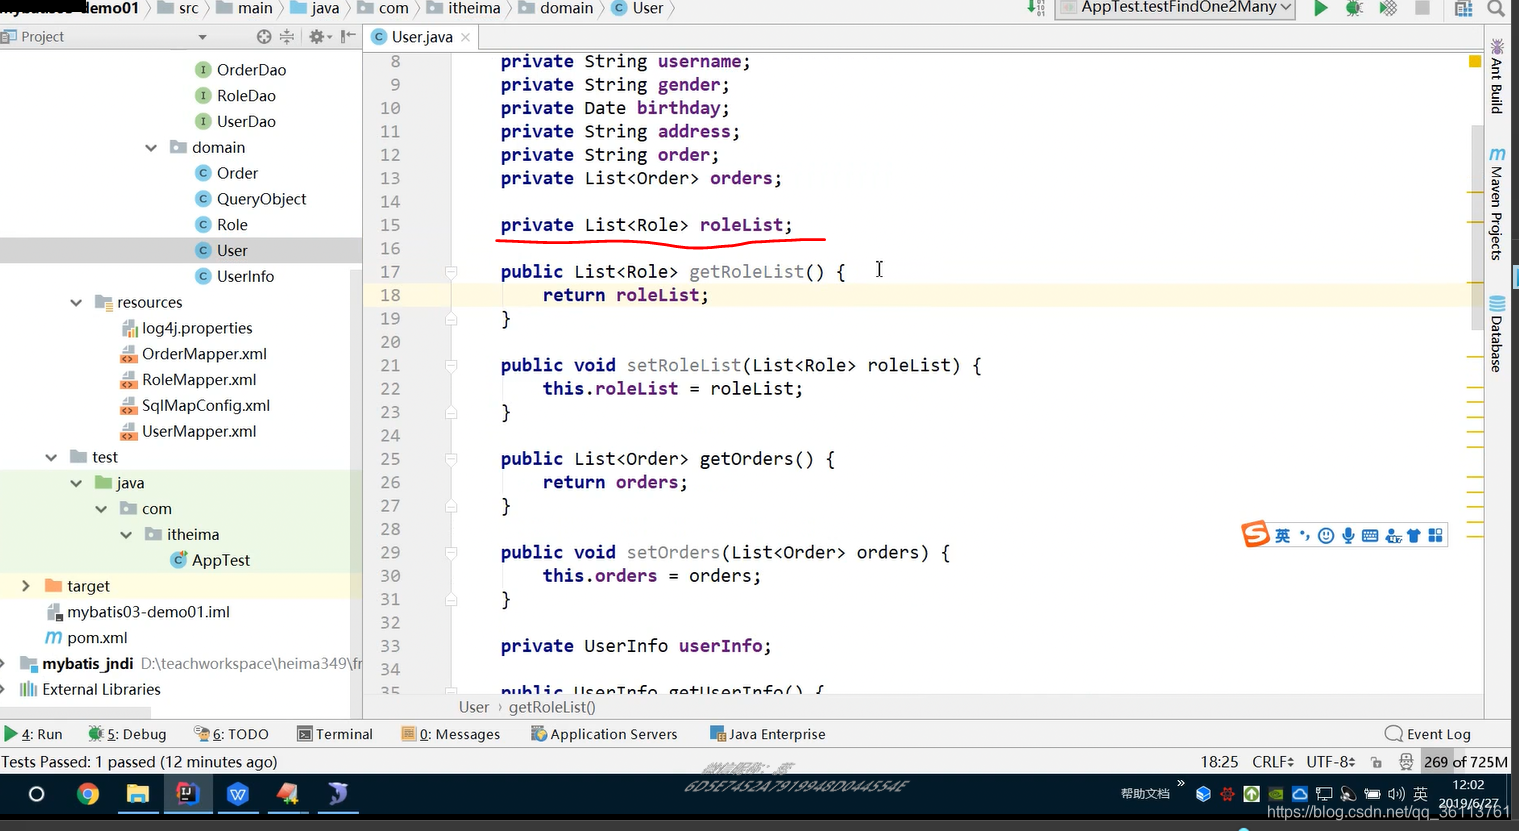Open Java Enterprise tool window
The width and height of the screenshot is (1519, 831).
click(x=767, y=734)
